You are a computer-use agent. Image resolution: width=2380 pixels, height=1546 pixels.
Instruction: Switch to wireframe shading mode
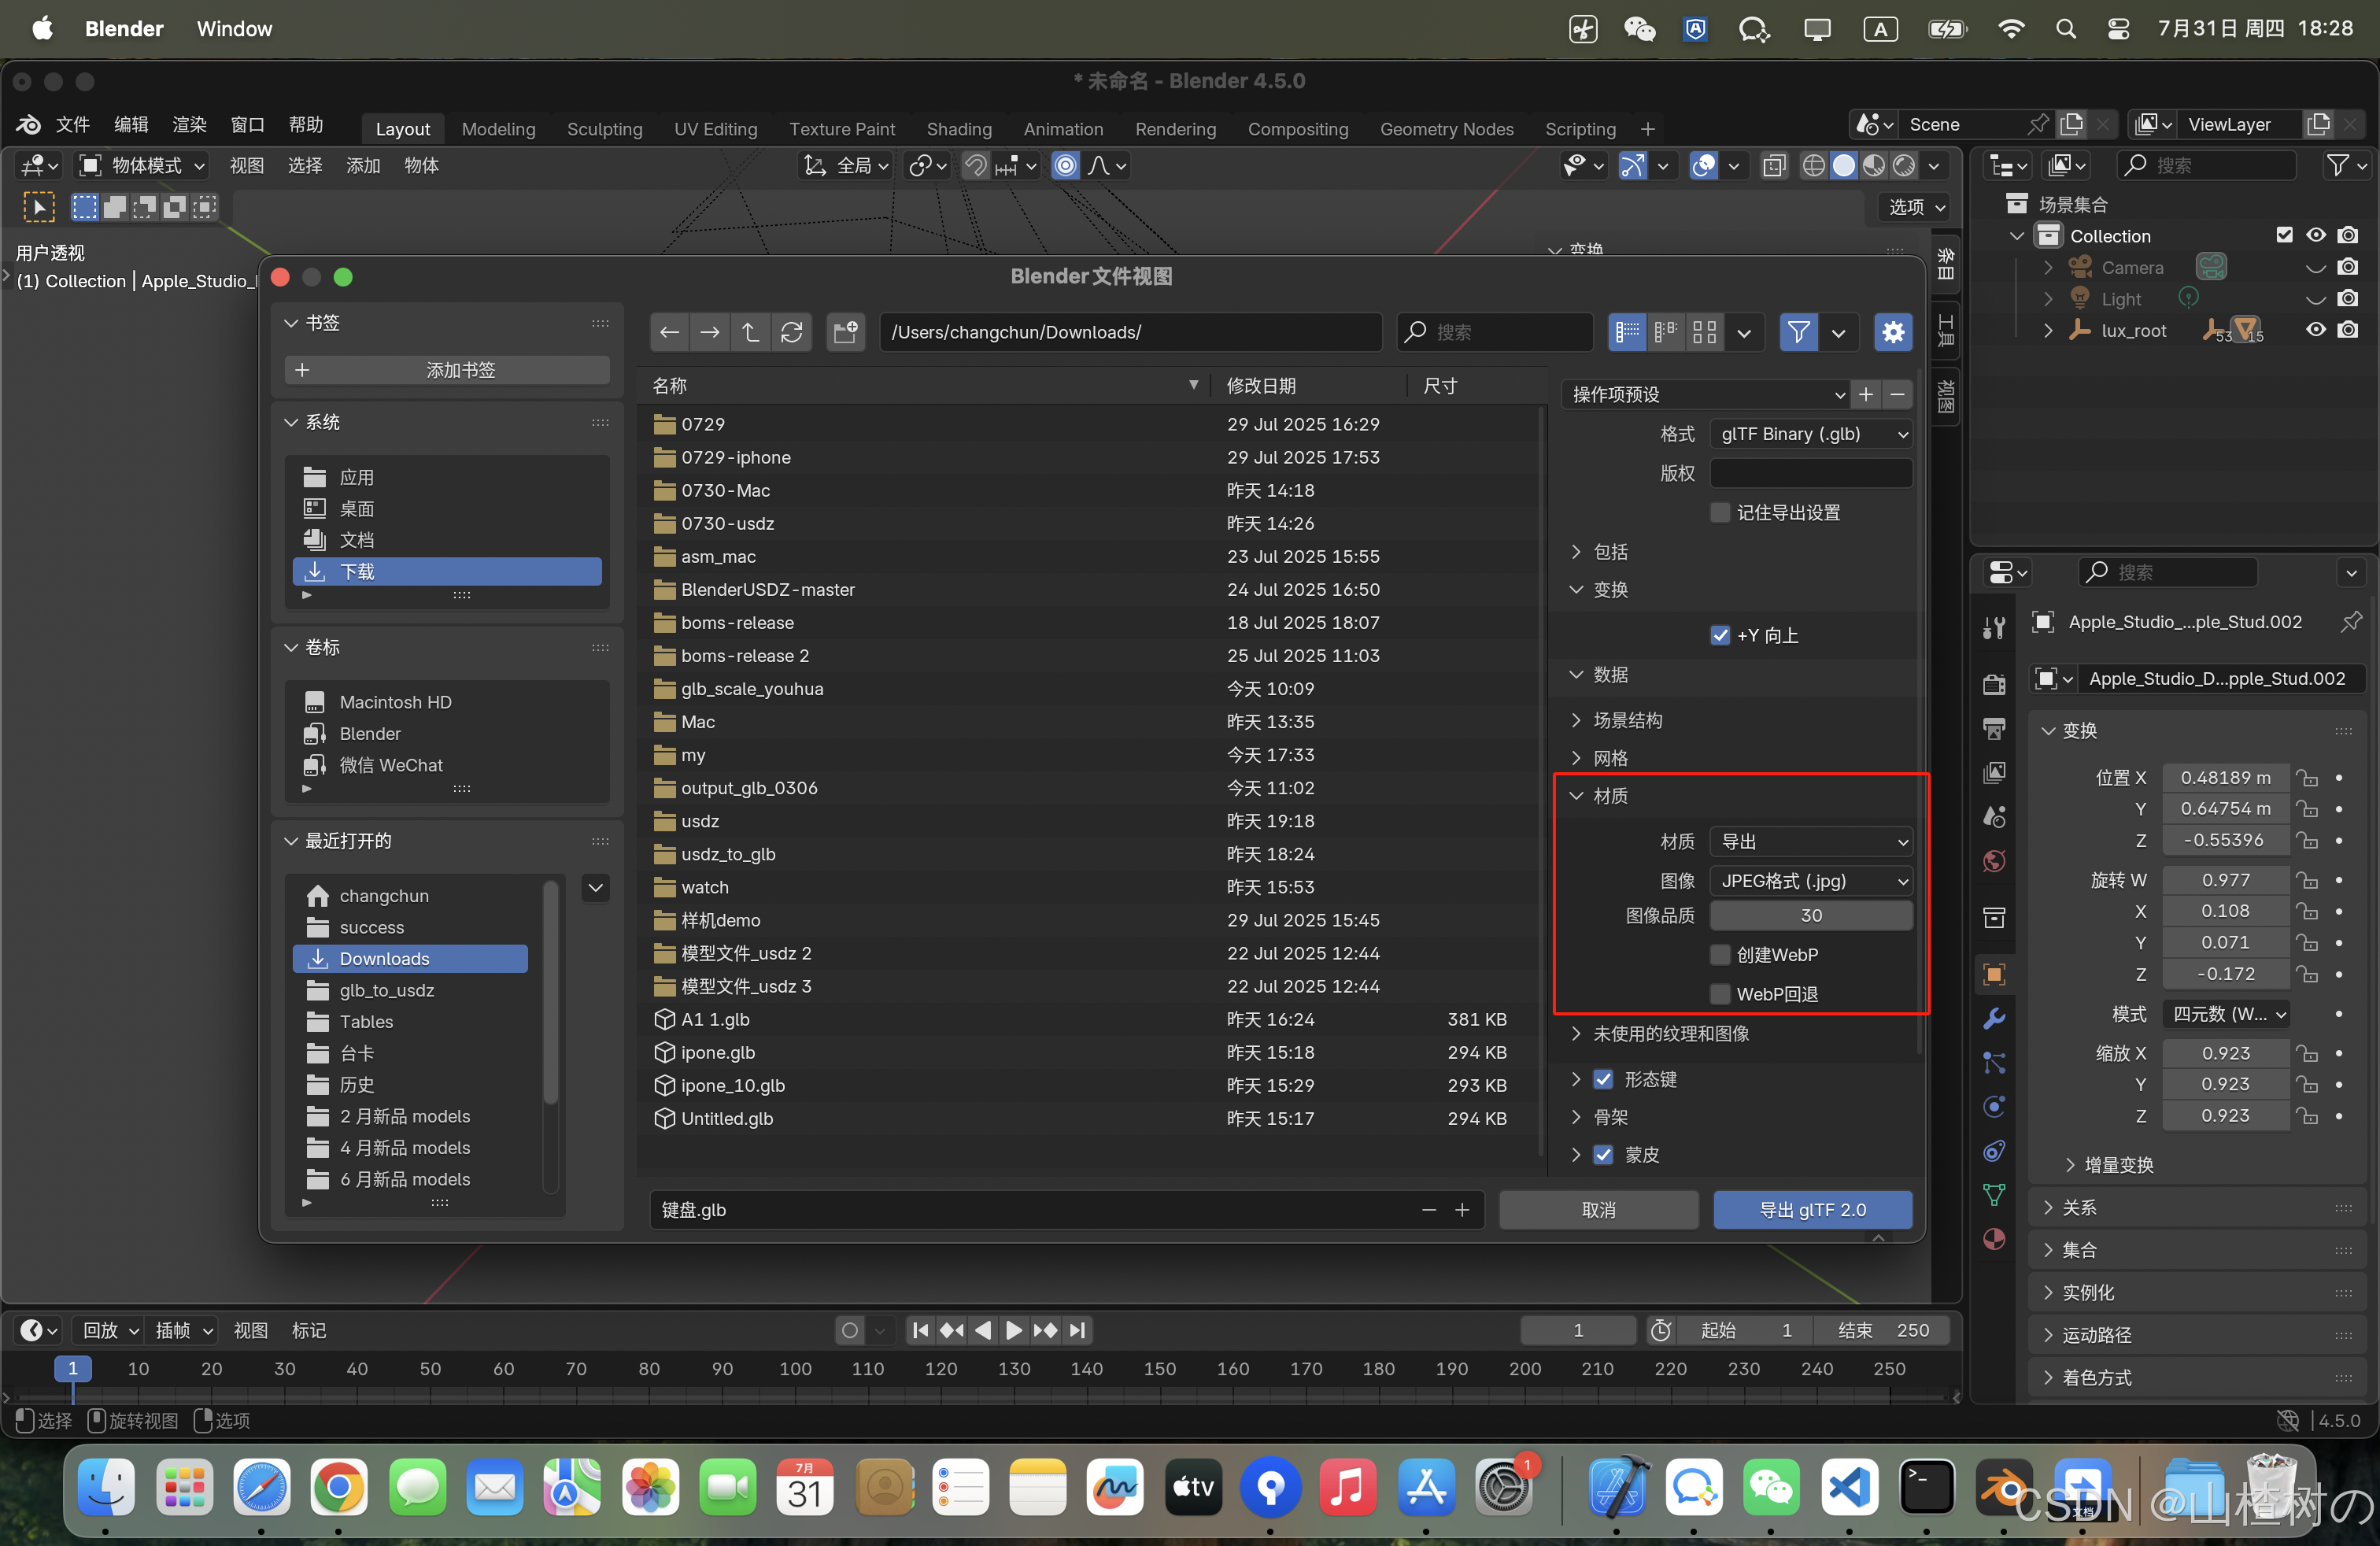(1813, 166)
